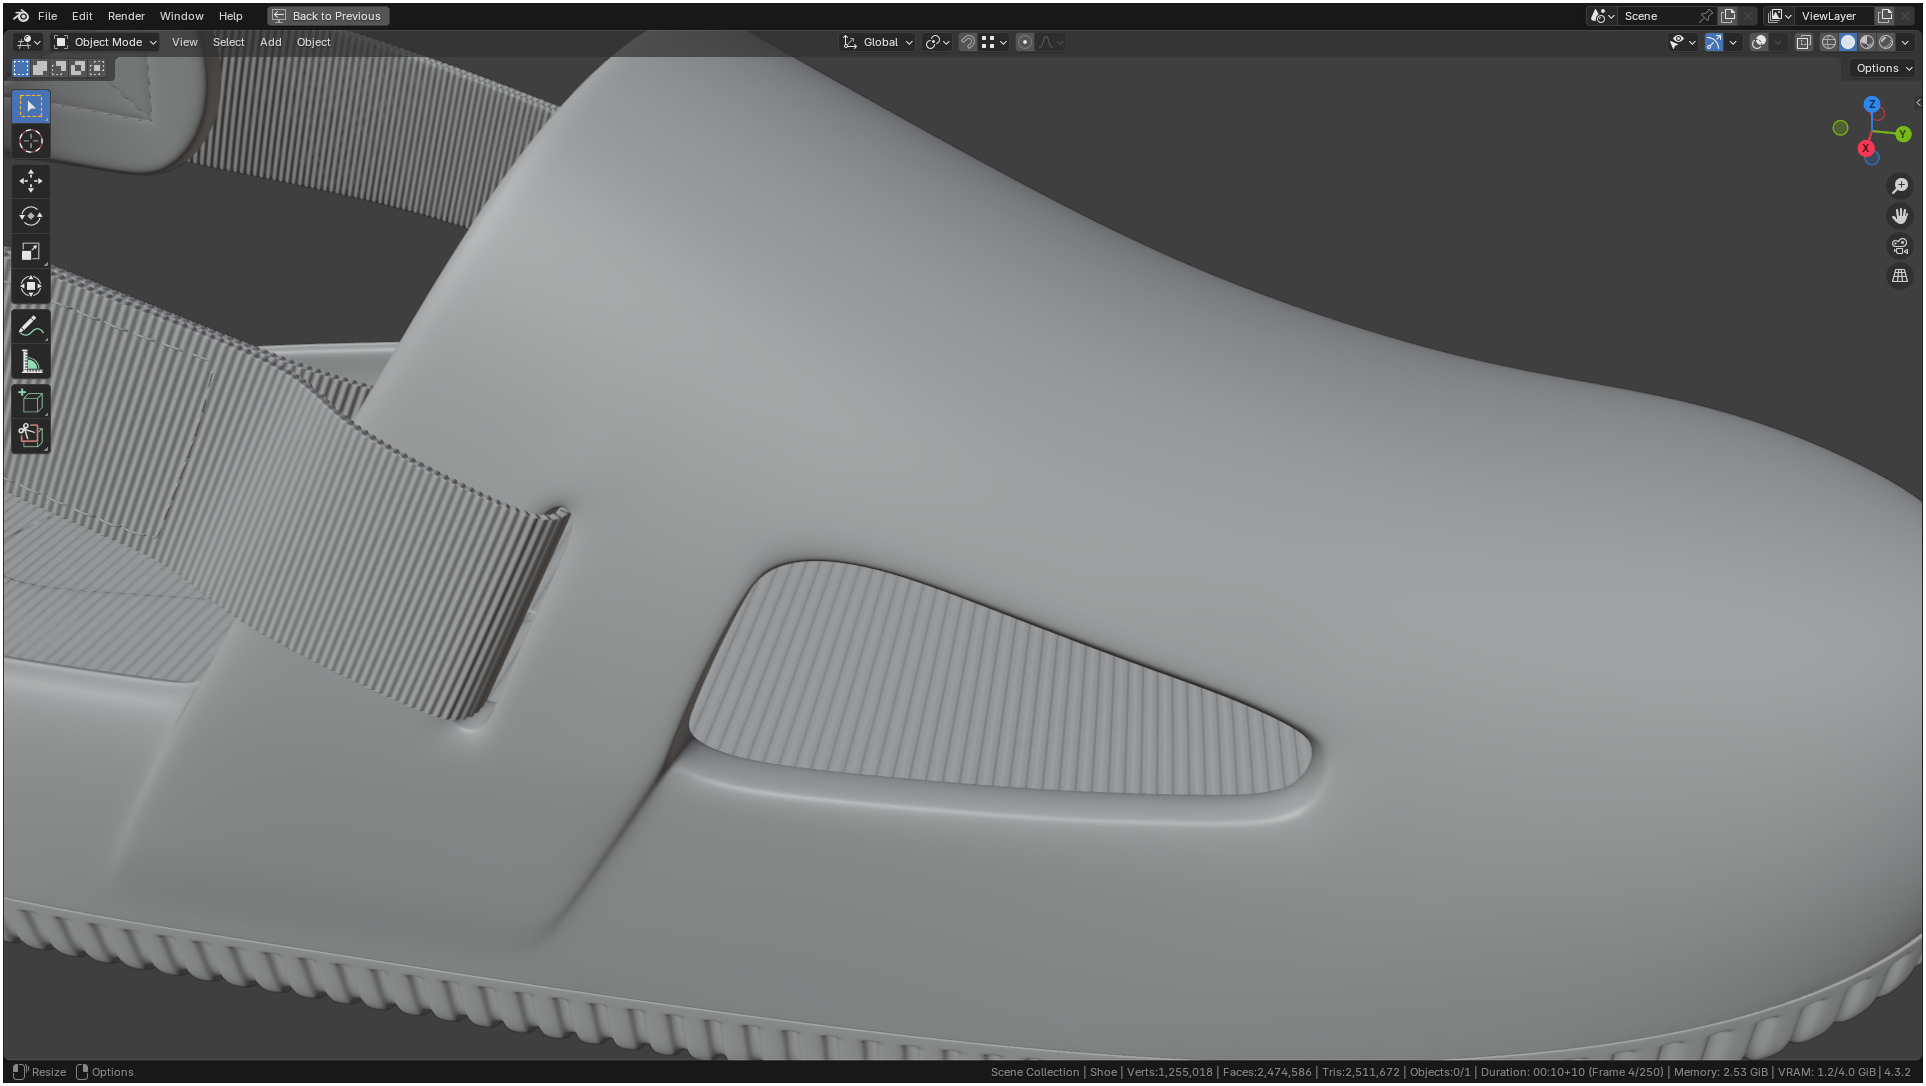The height and width of the screenshot is (1086, 1926).
Task: Click the blue Z axis gizmo
Action: tap(1872, 104)
